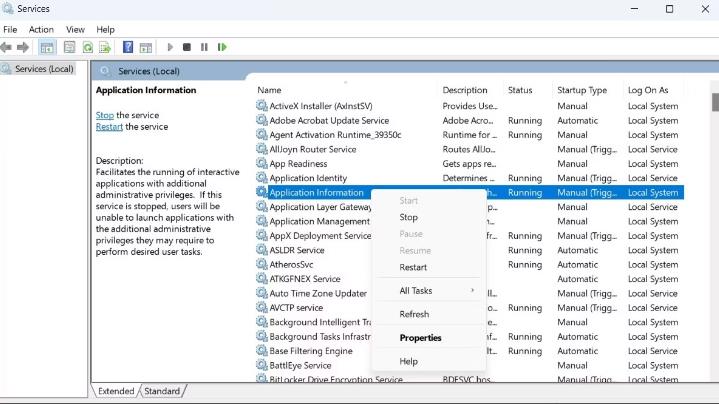Click the vertical scrollbar thumb of services list
This screenshot has width=719, height=404.
pyautogui.click(x=715, y=101)
